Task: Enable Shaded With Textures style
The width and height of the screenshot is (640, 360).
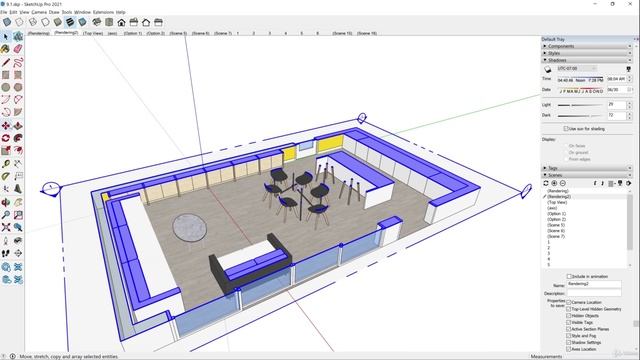Action: pos(70,22)
